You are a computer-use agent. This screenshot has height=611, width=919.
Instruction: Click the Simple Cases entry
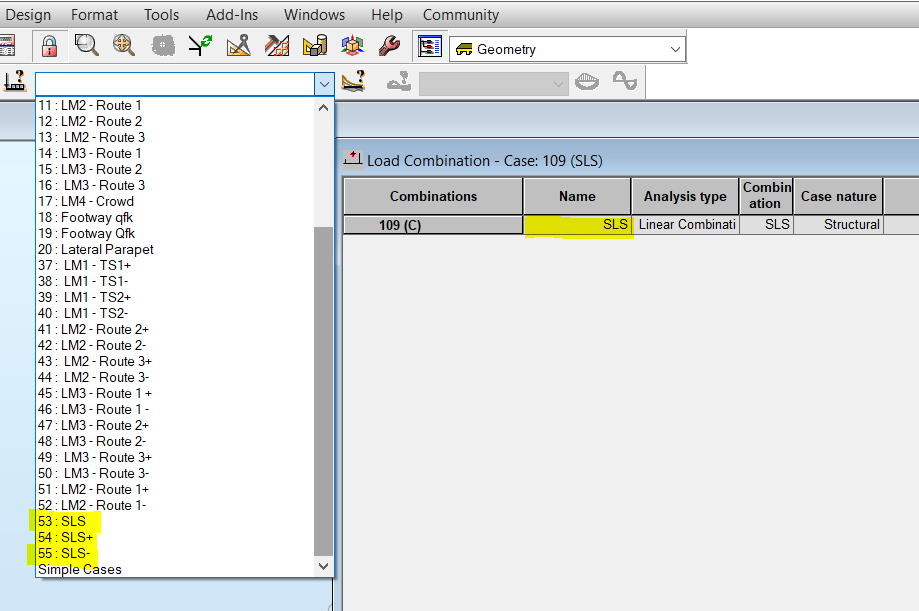point(78,569)
